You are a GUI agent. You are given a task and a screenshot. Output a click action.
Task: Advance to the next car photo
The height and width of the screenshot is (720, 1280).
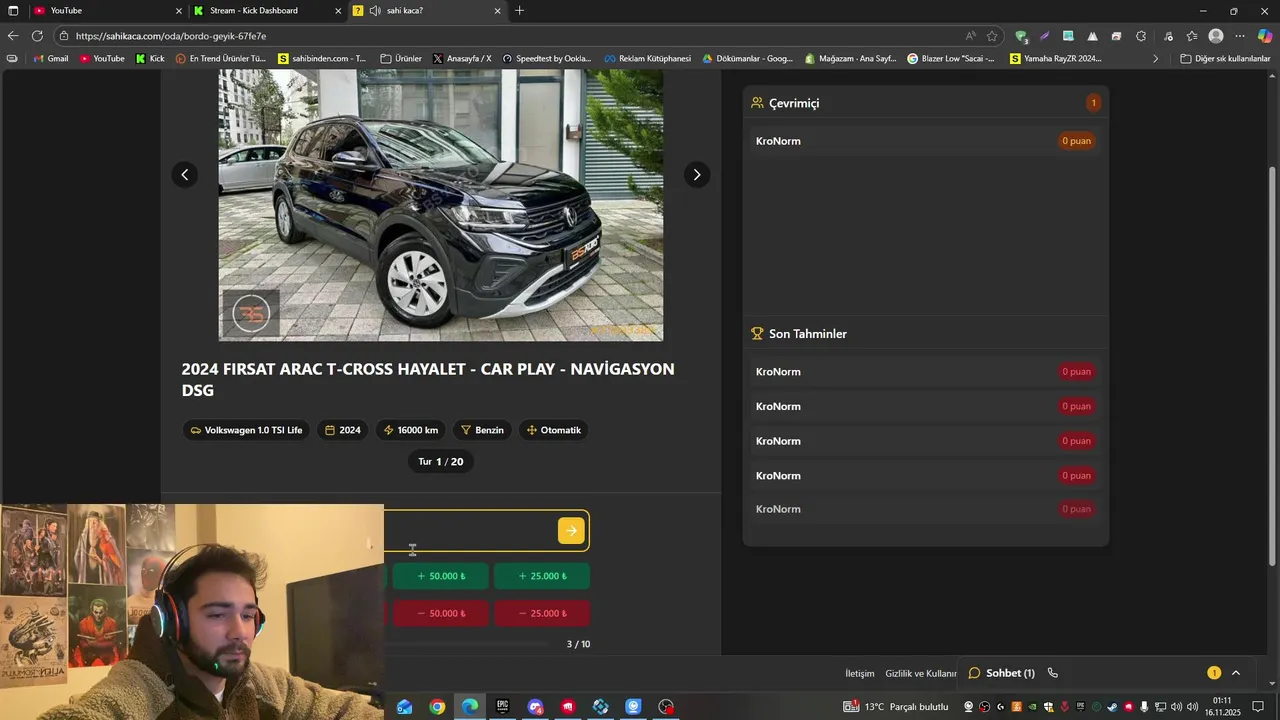click(697, 175)
